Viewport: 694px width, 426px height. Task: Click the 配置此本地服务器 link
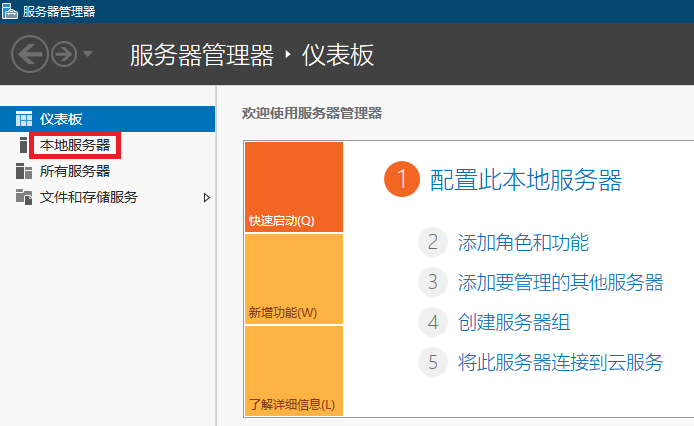click(x=526, y=180)
